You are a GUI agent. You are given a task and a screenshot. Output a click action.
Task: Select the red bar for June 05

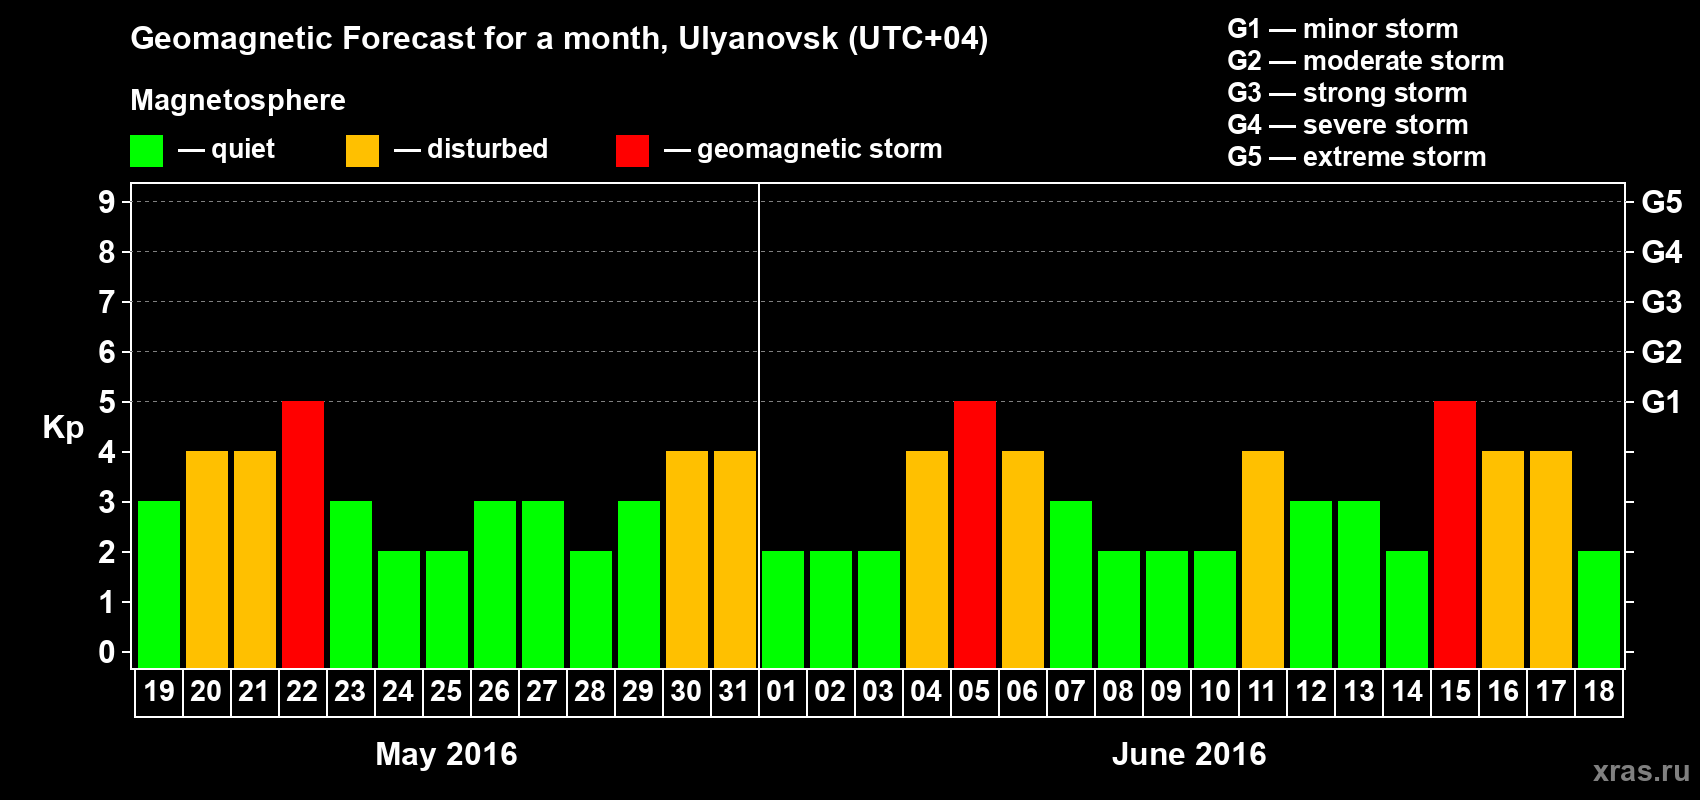(975, 534)
